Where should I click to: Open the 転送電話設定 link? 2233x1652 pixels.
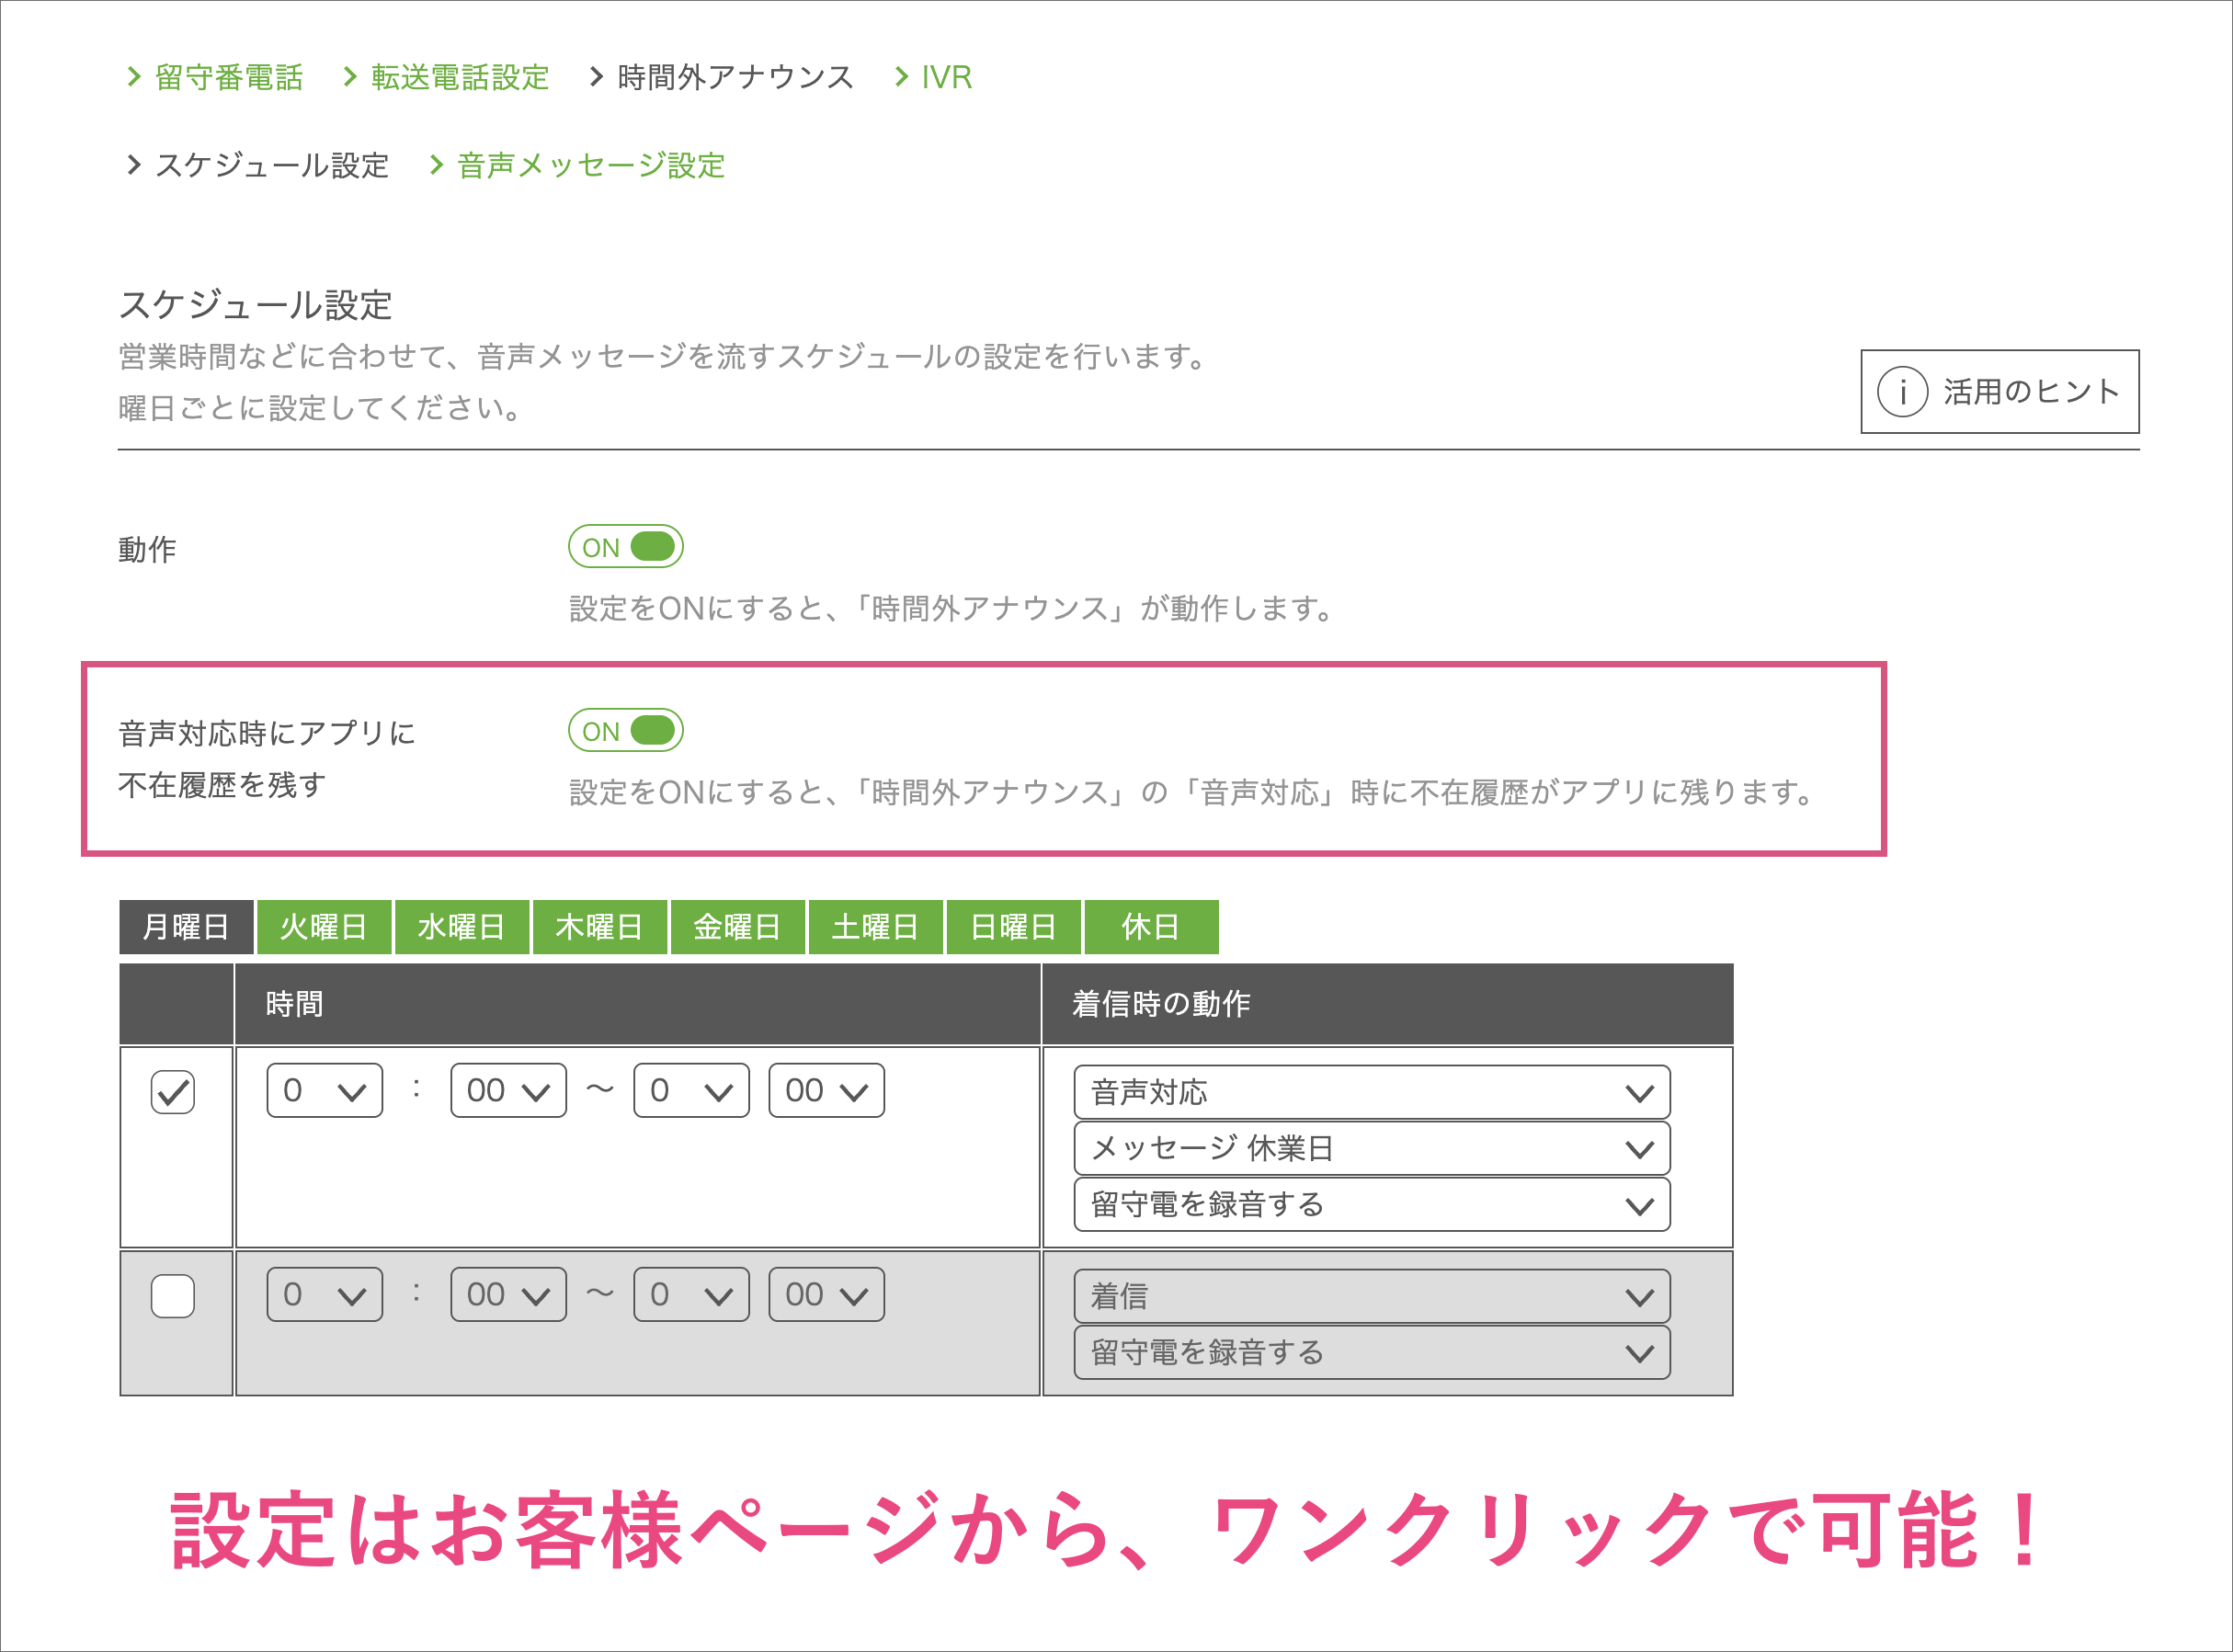[460, 77]
